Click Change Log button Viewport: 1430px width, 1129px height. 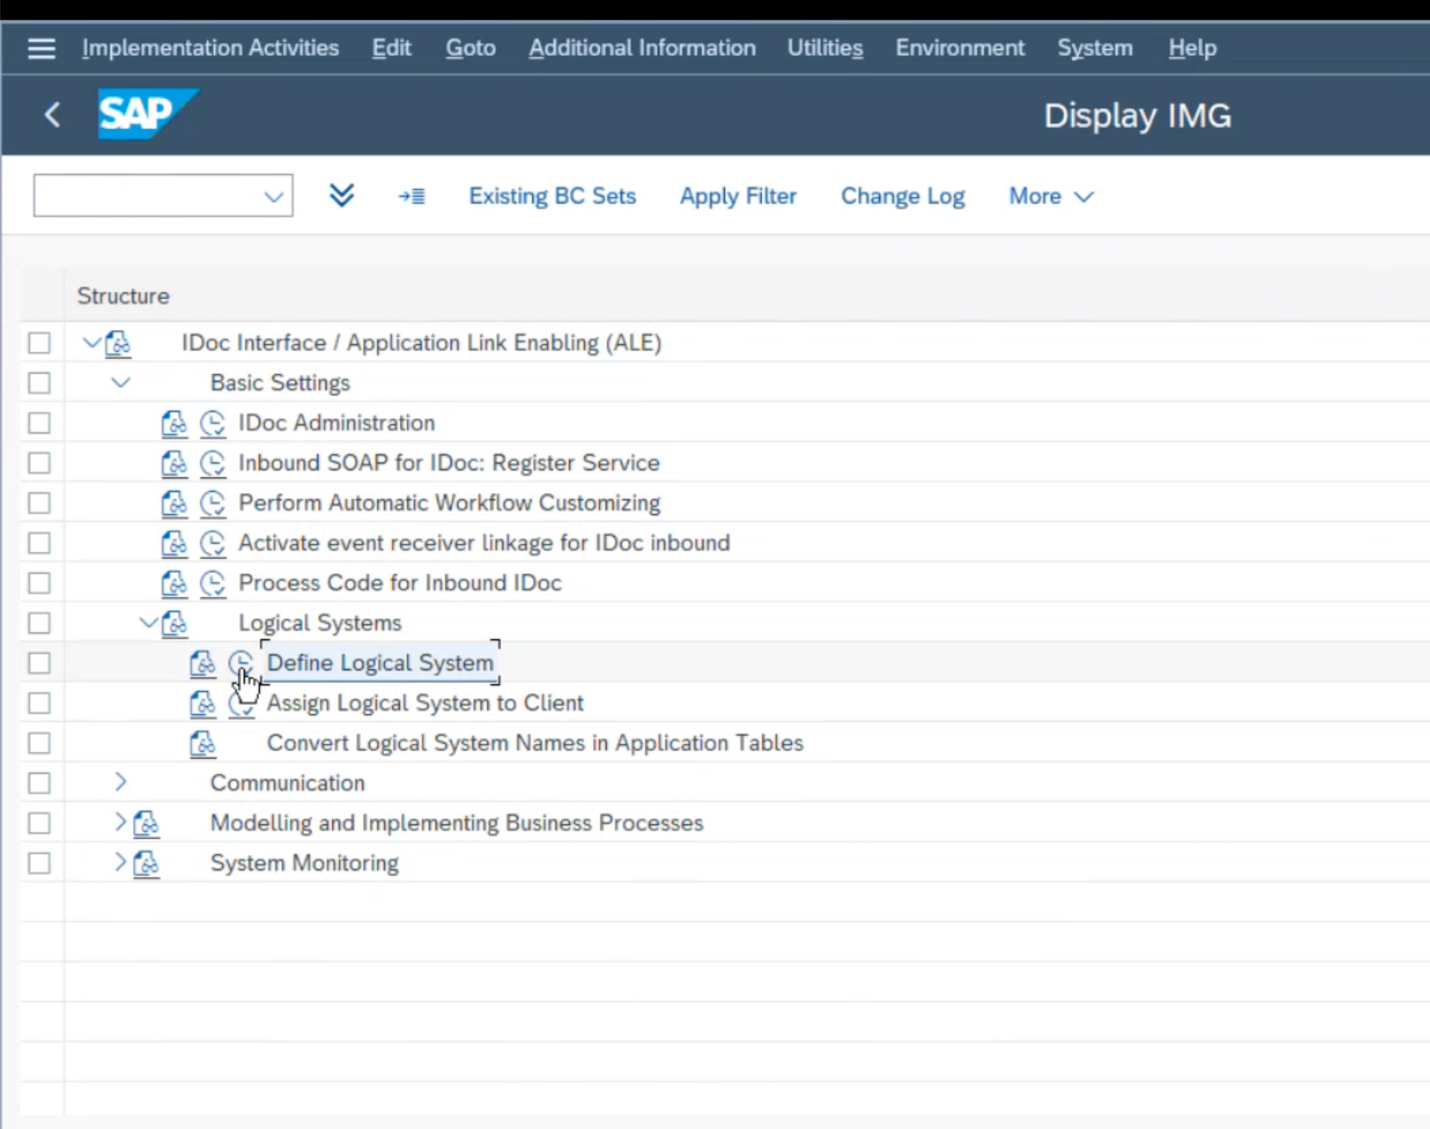click(902, 196)
